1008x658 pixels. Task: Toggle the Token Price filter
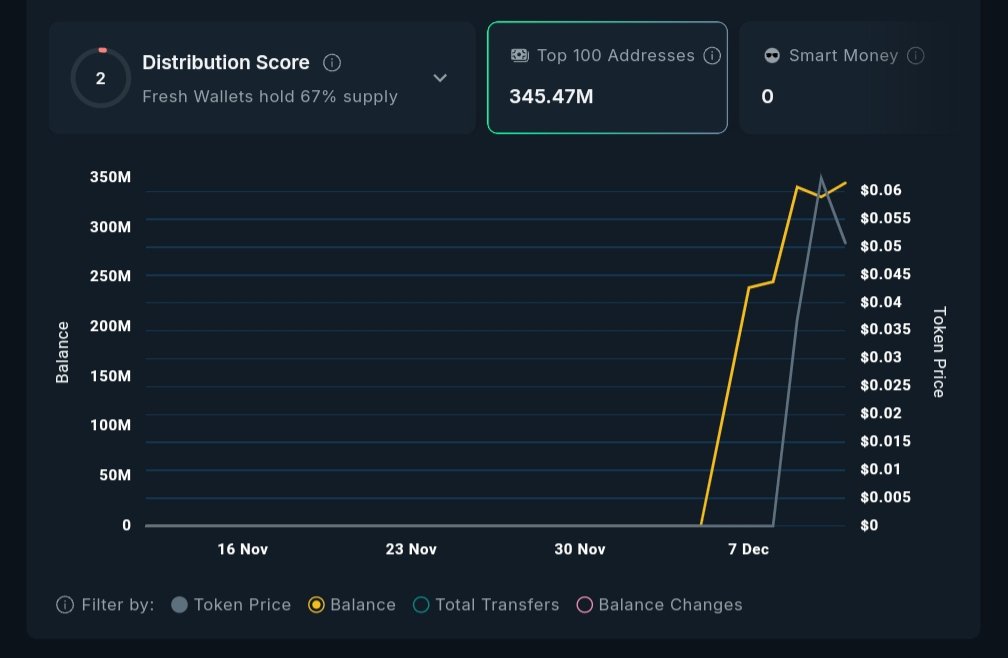point(180,605)
